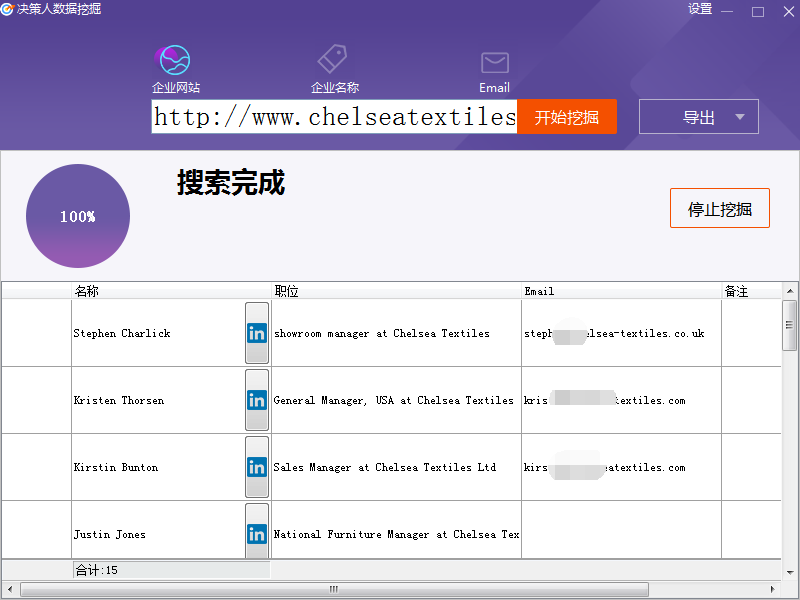Click the 开始挖掘 start button
800x600 pixels.
(567, 117)
